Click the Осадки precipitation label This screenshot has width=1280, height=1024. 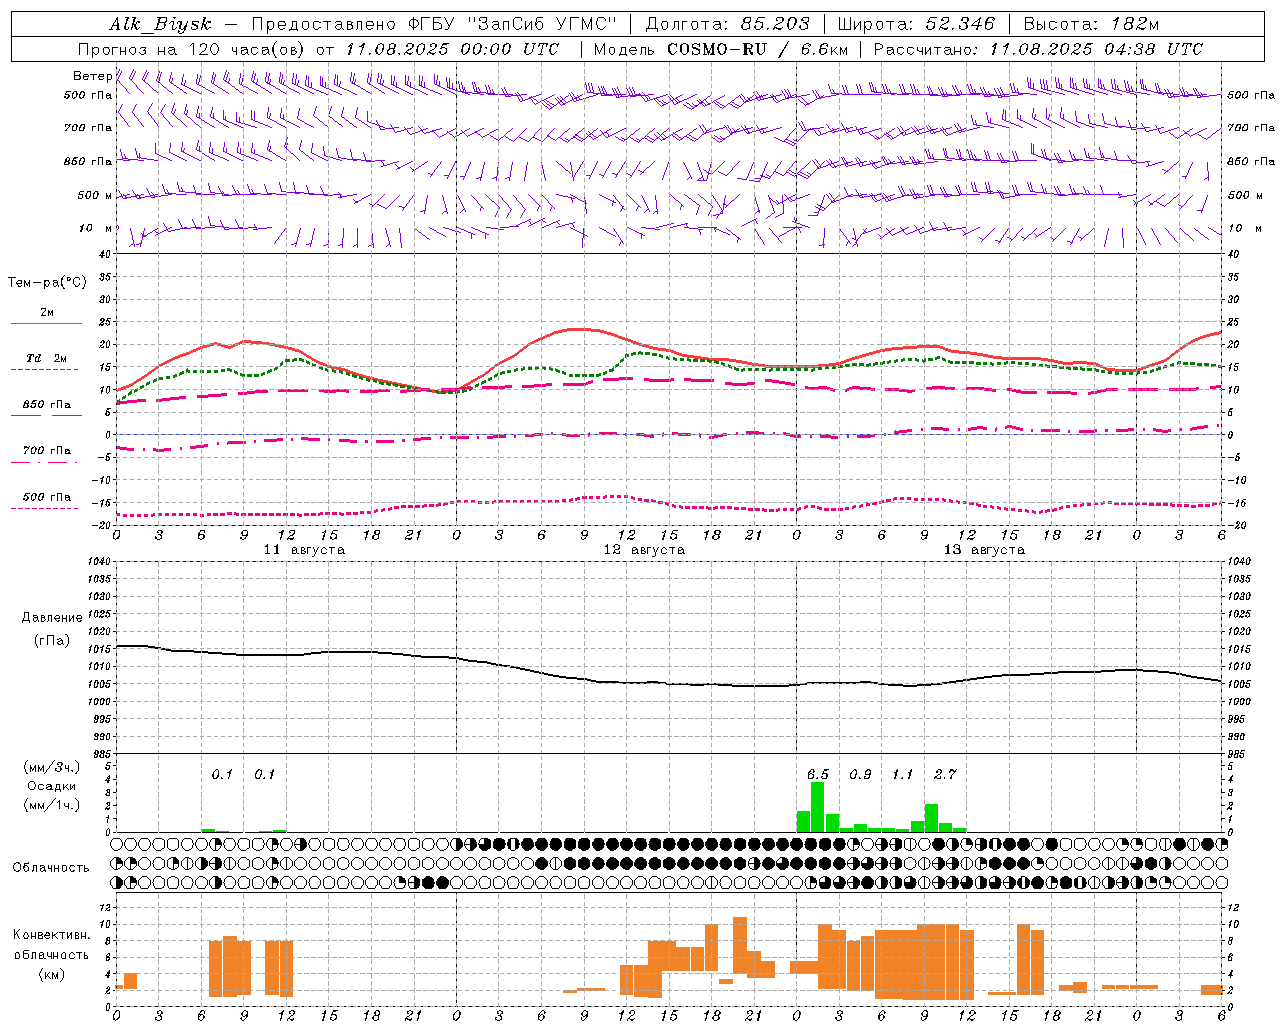(x=51, y=786)
